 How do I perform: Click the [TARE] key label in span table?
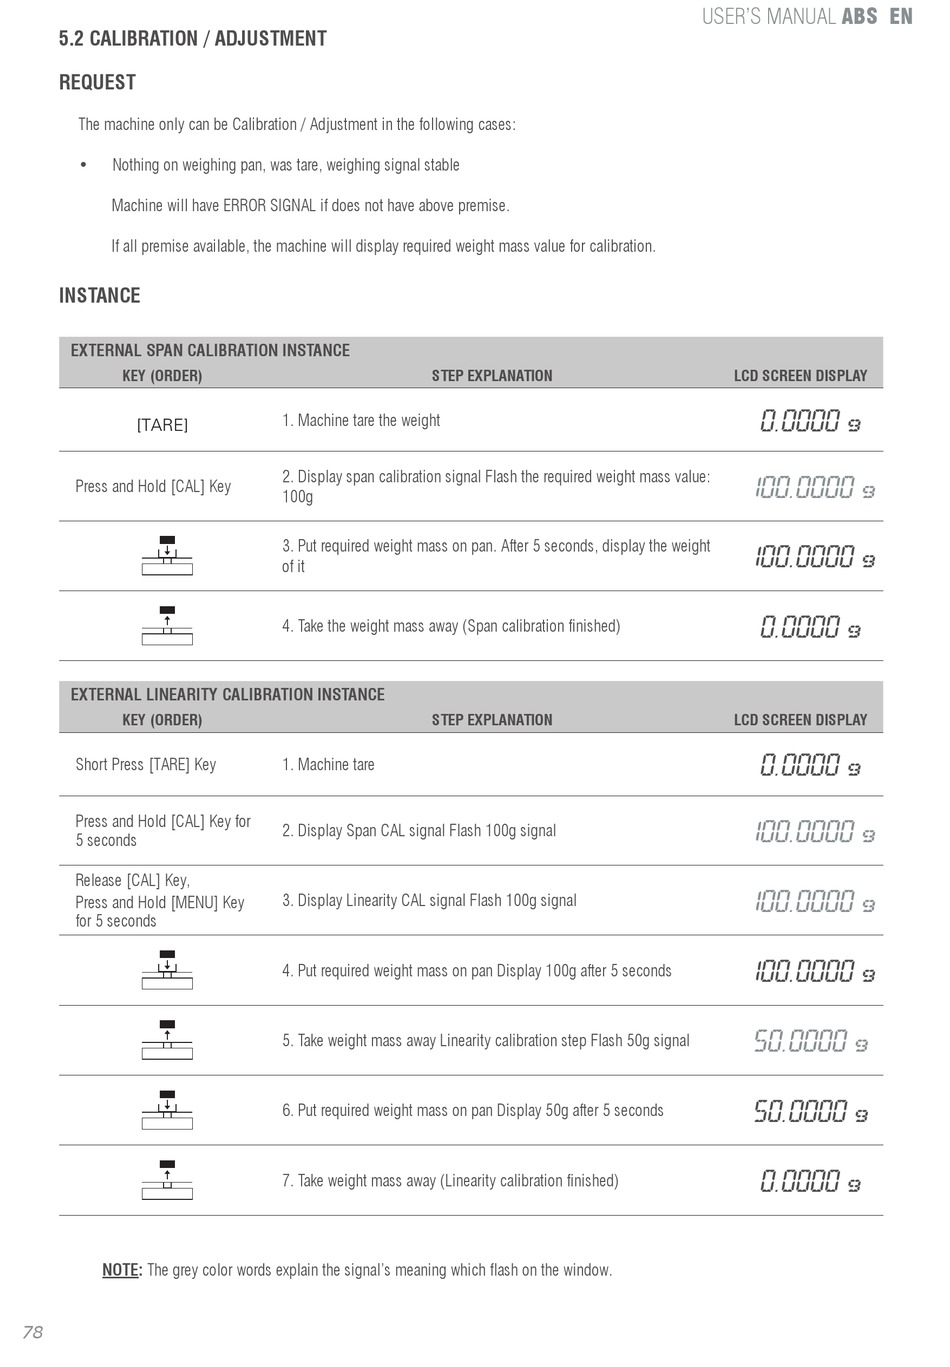162,425
